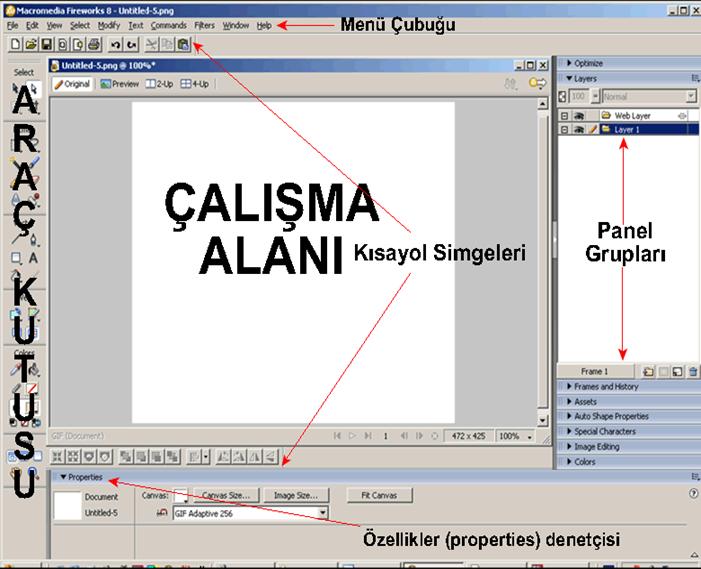Image resolution: width=701 pixels, height=569 pixels.
Task: Click the Cut scissors icon
Action: pos(152,44)
